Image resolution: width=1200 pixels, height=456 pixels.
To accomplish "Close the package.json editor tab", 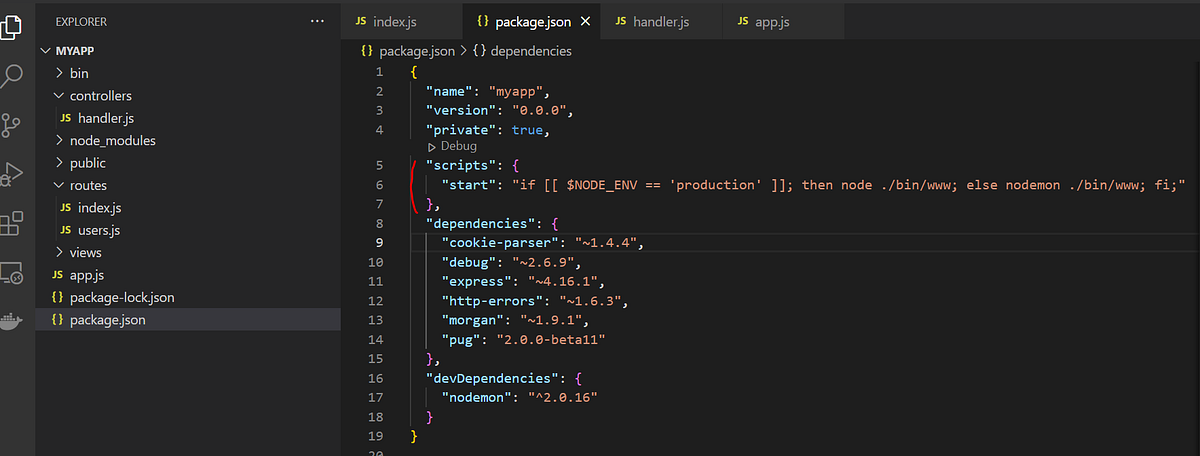I will click(585, 21).
